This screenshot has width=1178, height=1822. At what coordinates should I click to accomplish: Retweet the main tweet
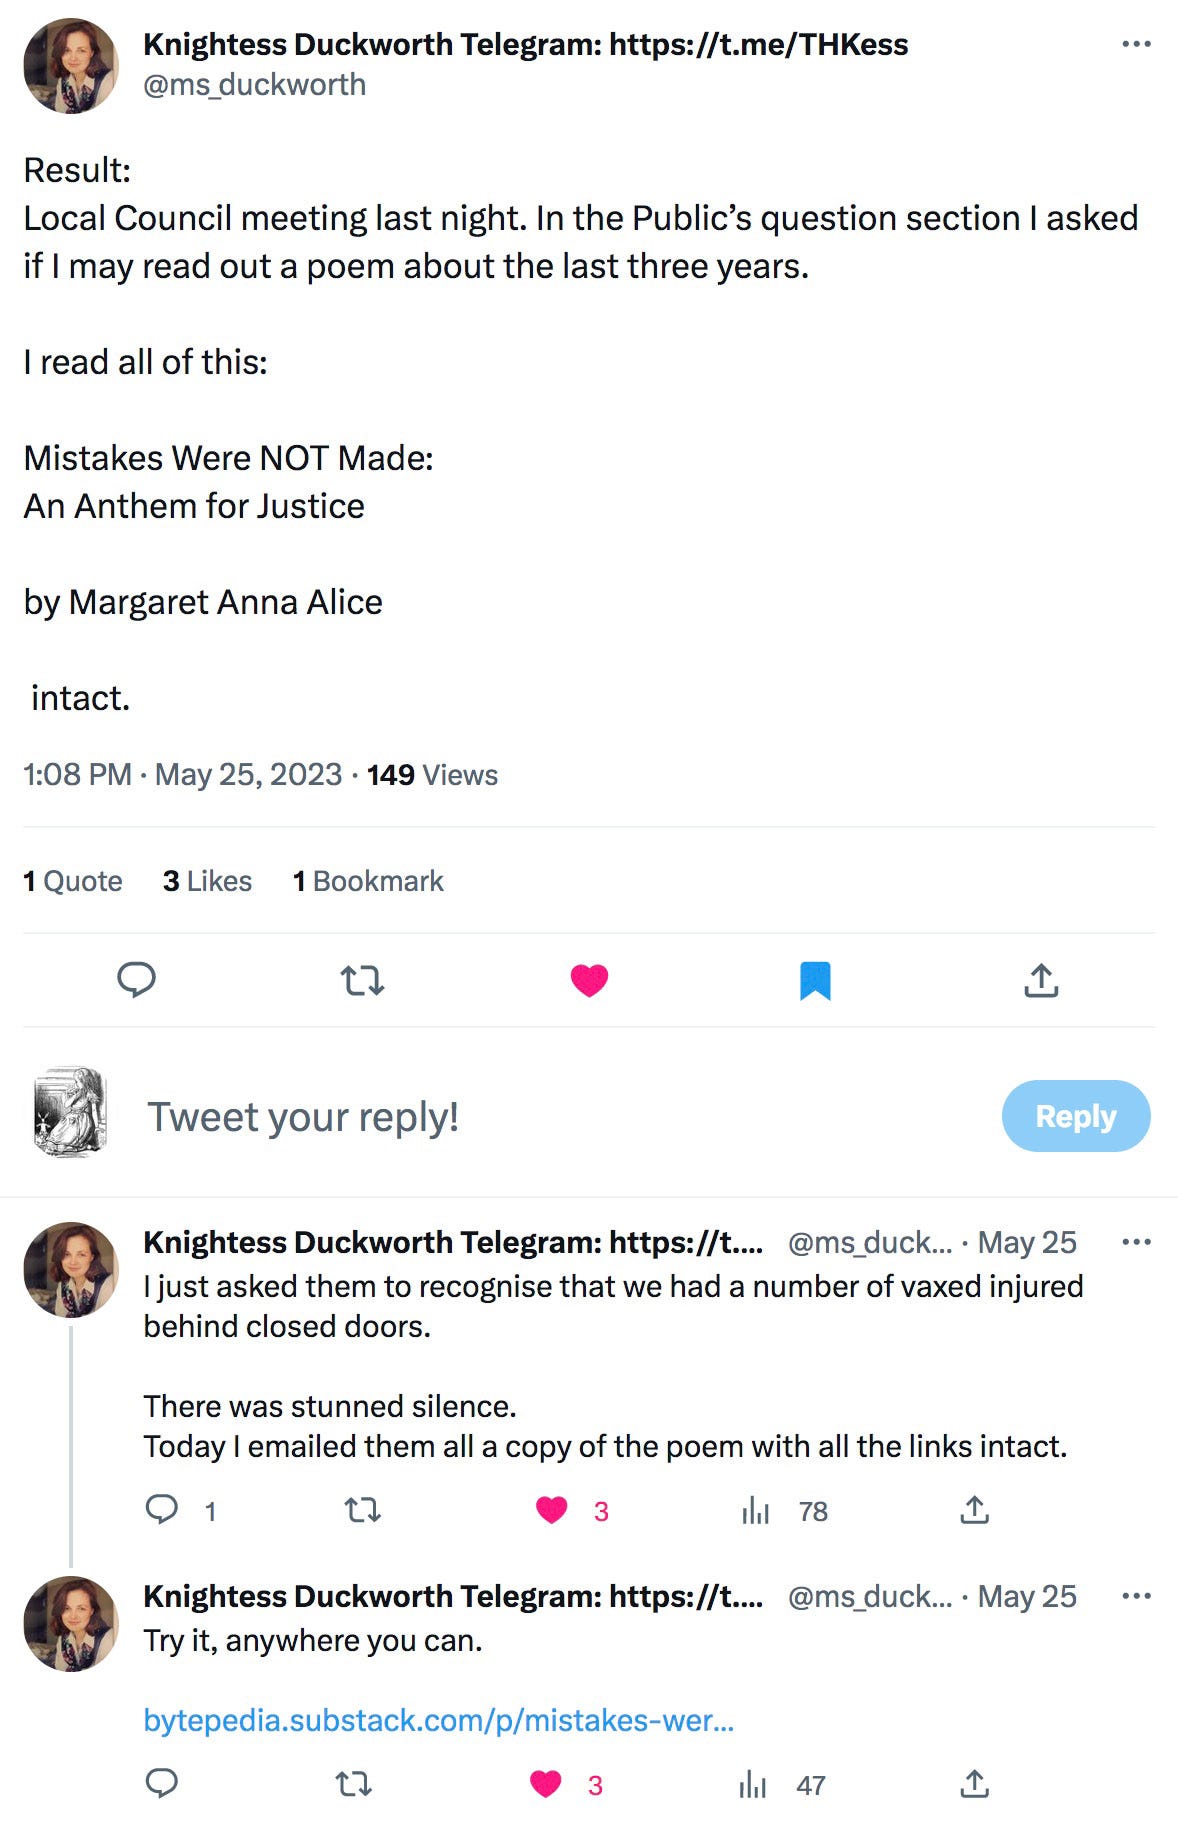click(364, 981)
